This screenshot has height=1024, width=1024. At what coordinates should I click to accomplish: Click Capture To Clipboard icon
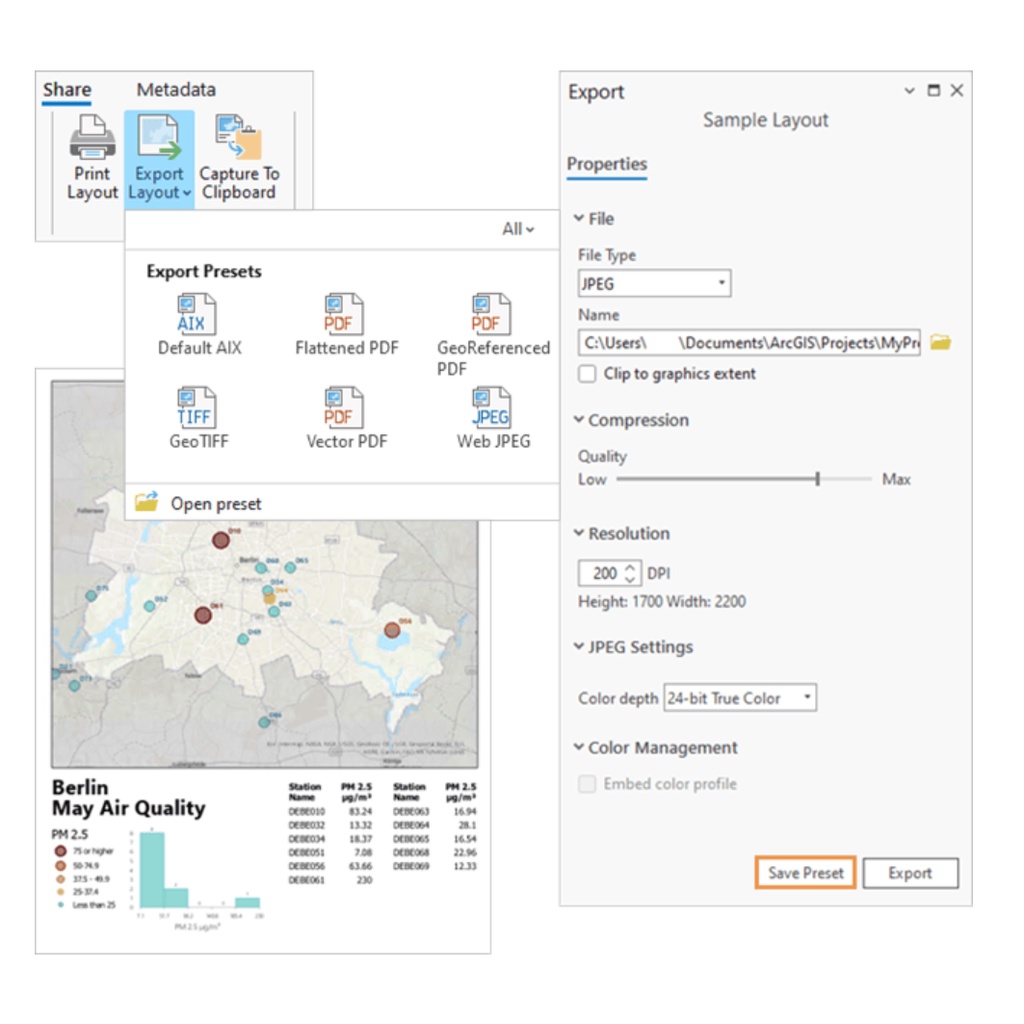tap(238, 138)
